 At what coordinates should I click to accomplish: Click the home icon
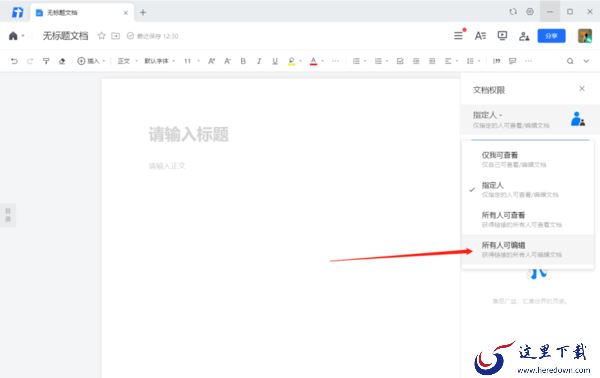pyautogui.click(x=13, y=36)
